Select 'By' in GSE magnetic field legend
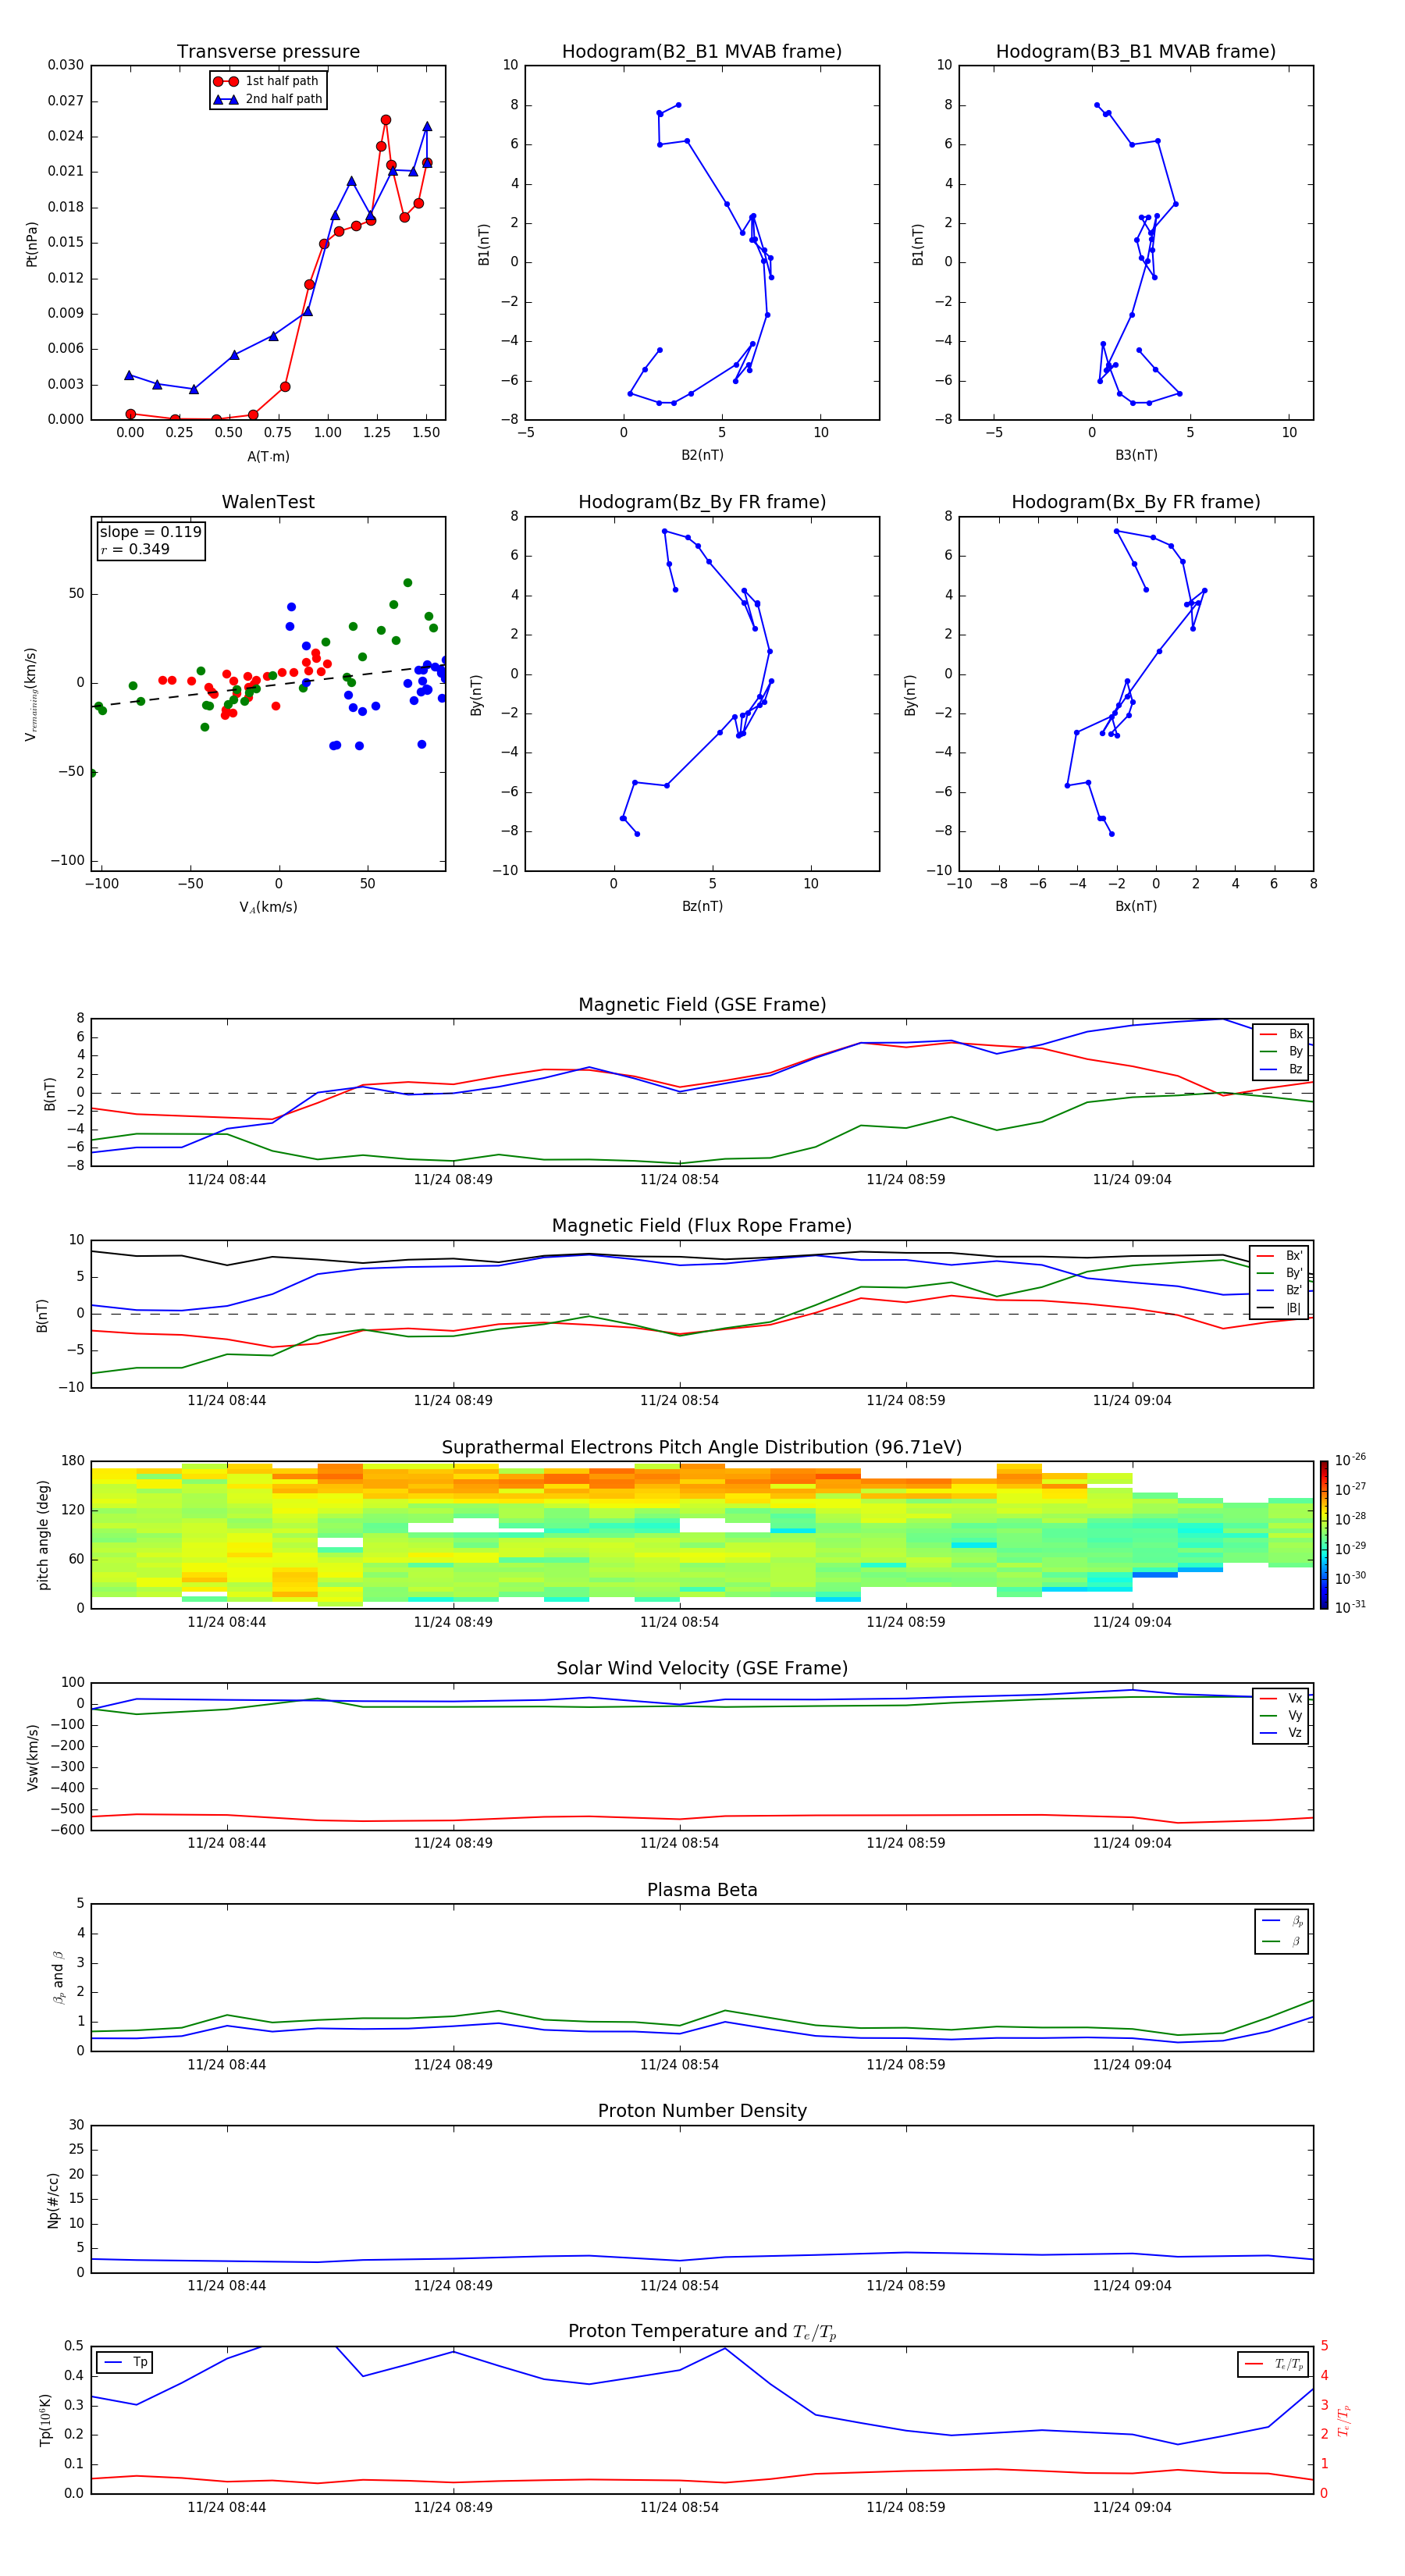 pos(1281,1051)
